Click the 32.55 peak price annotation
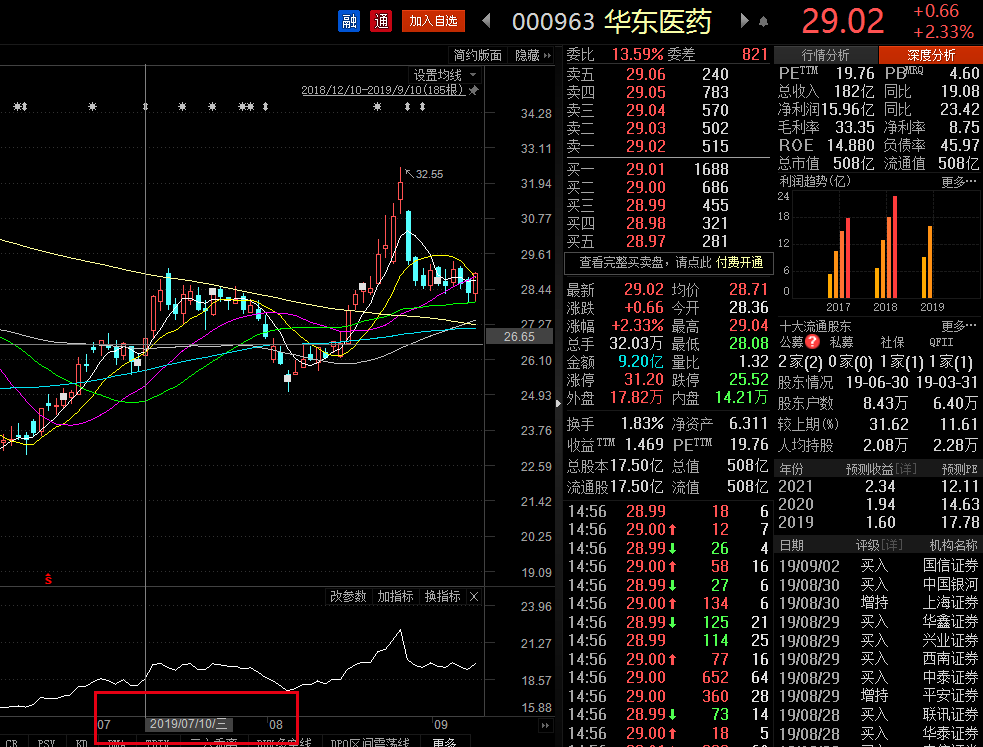983x747 pixels. pyautogui.click(x=429, y=174)
